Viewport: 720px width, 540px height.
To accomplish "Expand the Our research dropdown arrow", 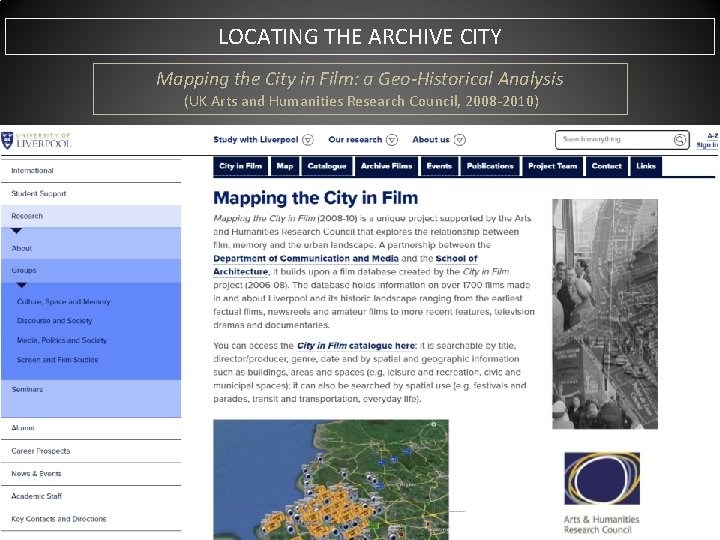I will pos(392,140).
